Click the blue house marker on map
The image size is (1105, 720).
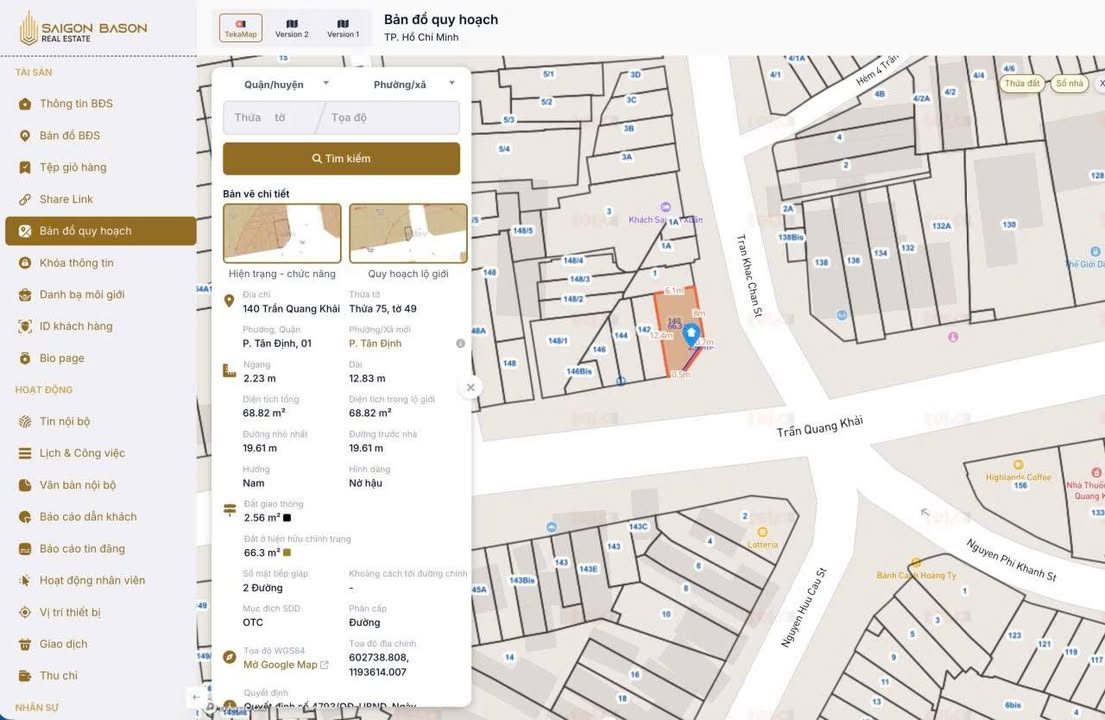(x=690, y=335)
